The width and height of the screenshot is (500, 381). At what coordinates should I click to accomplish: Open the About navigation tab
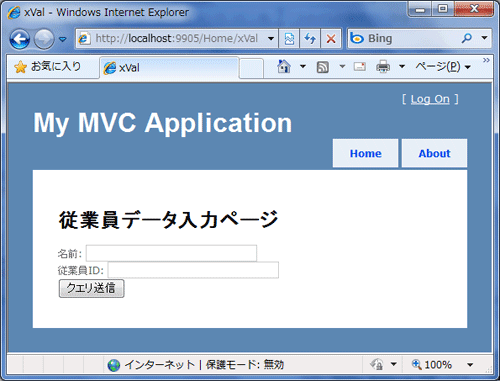coord(434,153)
